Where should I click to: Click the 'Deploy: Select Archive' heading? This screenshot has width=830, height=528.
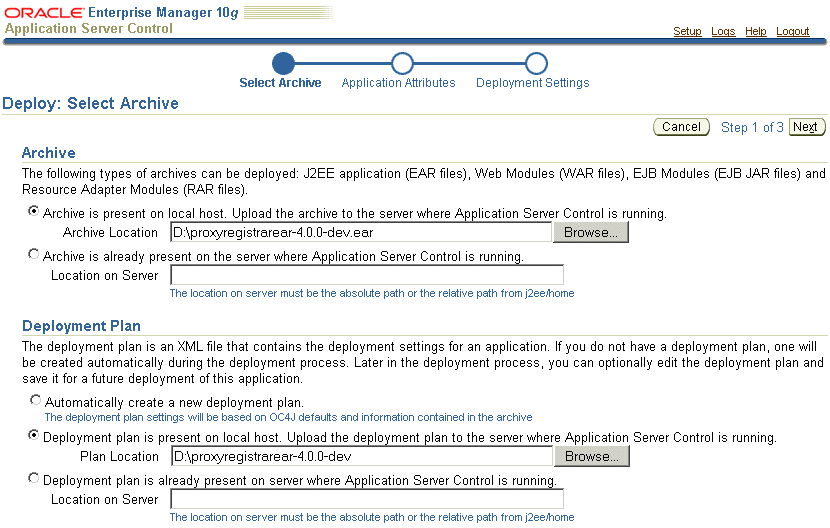pyautogui.click(x=91, y=103)
